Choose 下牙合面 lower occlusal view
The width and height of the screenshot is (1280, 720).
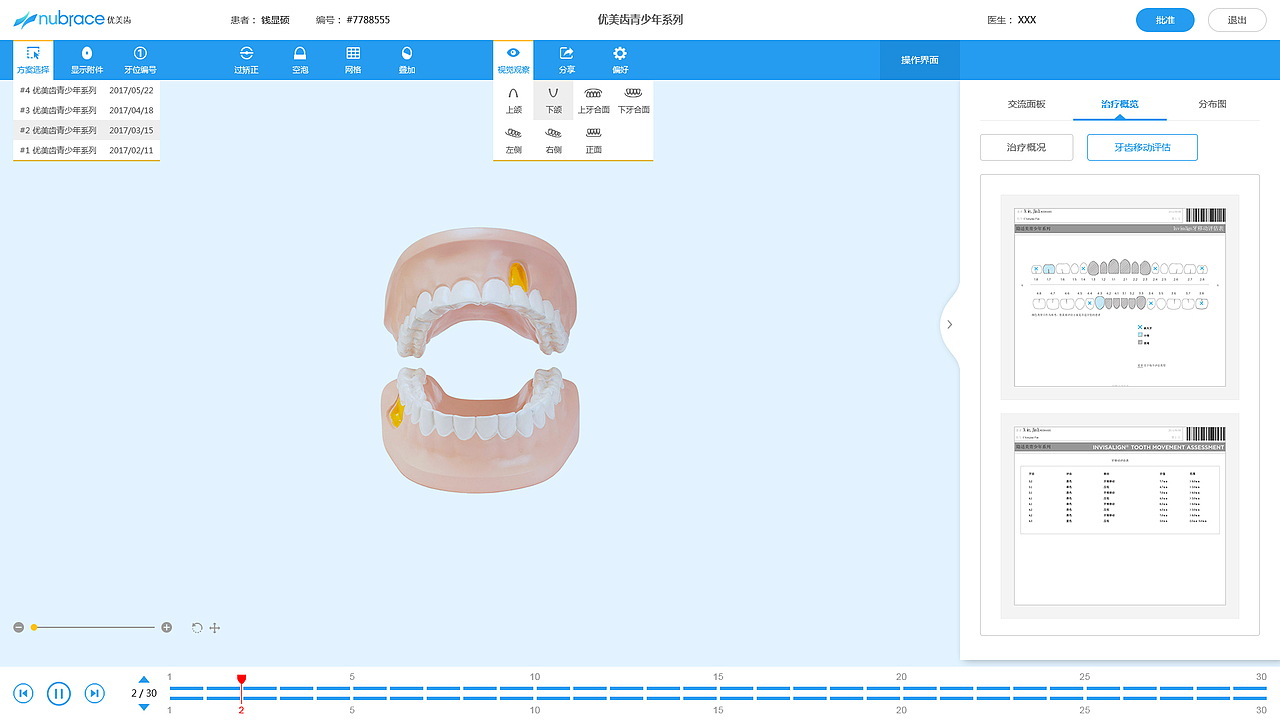click(x=633, y=100)
